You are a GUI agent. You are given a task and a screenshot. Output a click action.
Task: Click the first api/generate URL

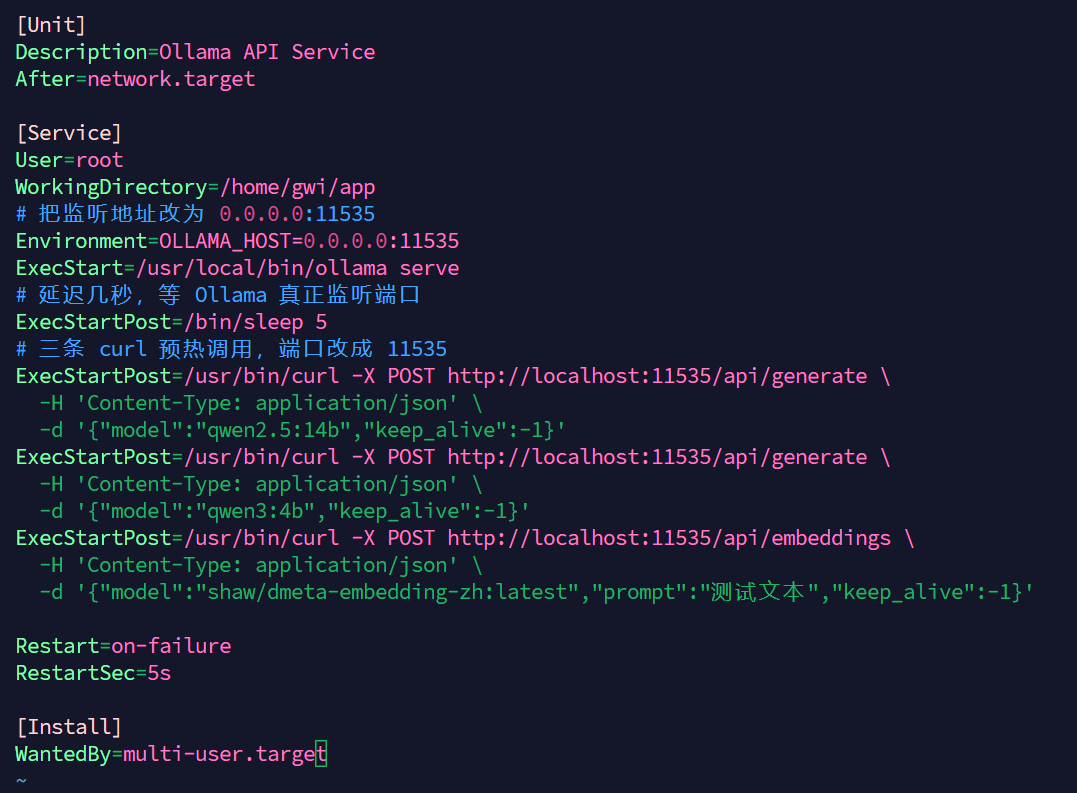(657, 376)
